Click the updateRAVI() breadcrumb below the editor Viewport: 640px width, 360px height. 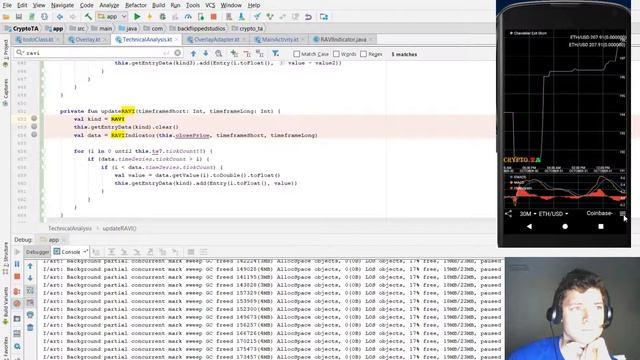[x=120, y=229]
